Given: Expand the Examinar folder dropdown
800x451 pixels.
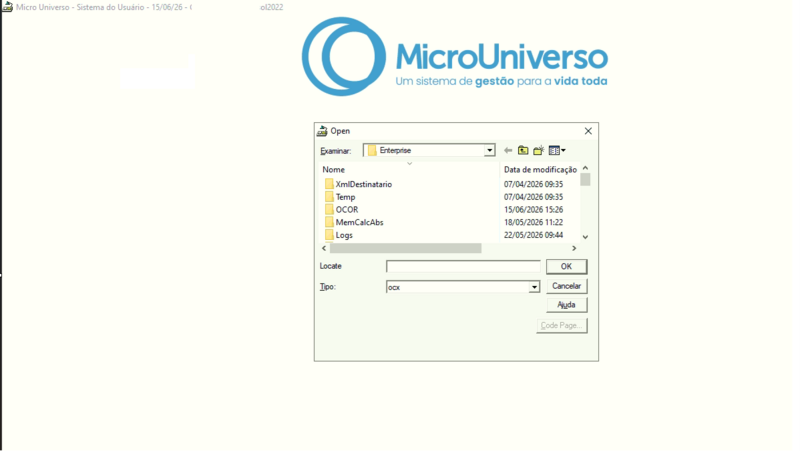Looking at the screenshot, I should [489, 151].
